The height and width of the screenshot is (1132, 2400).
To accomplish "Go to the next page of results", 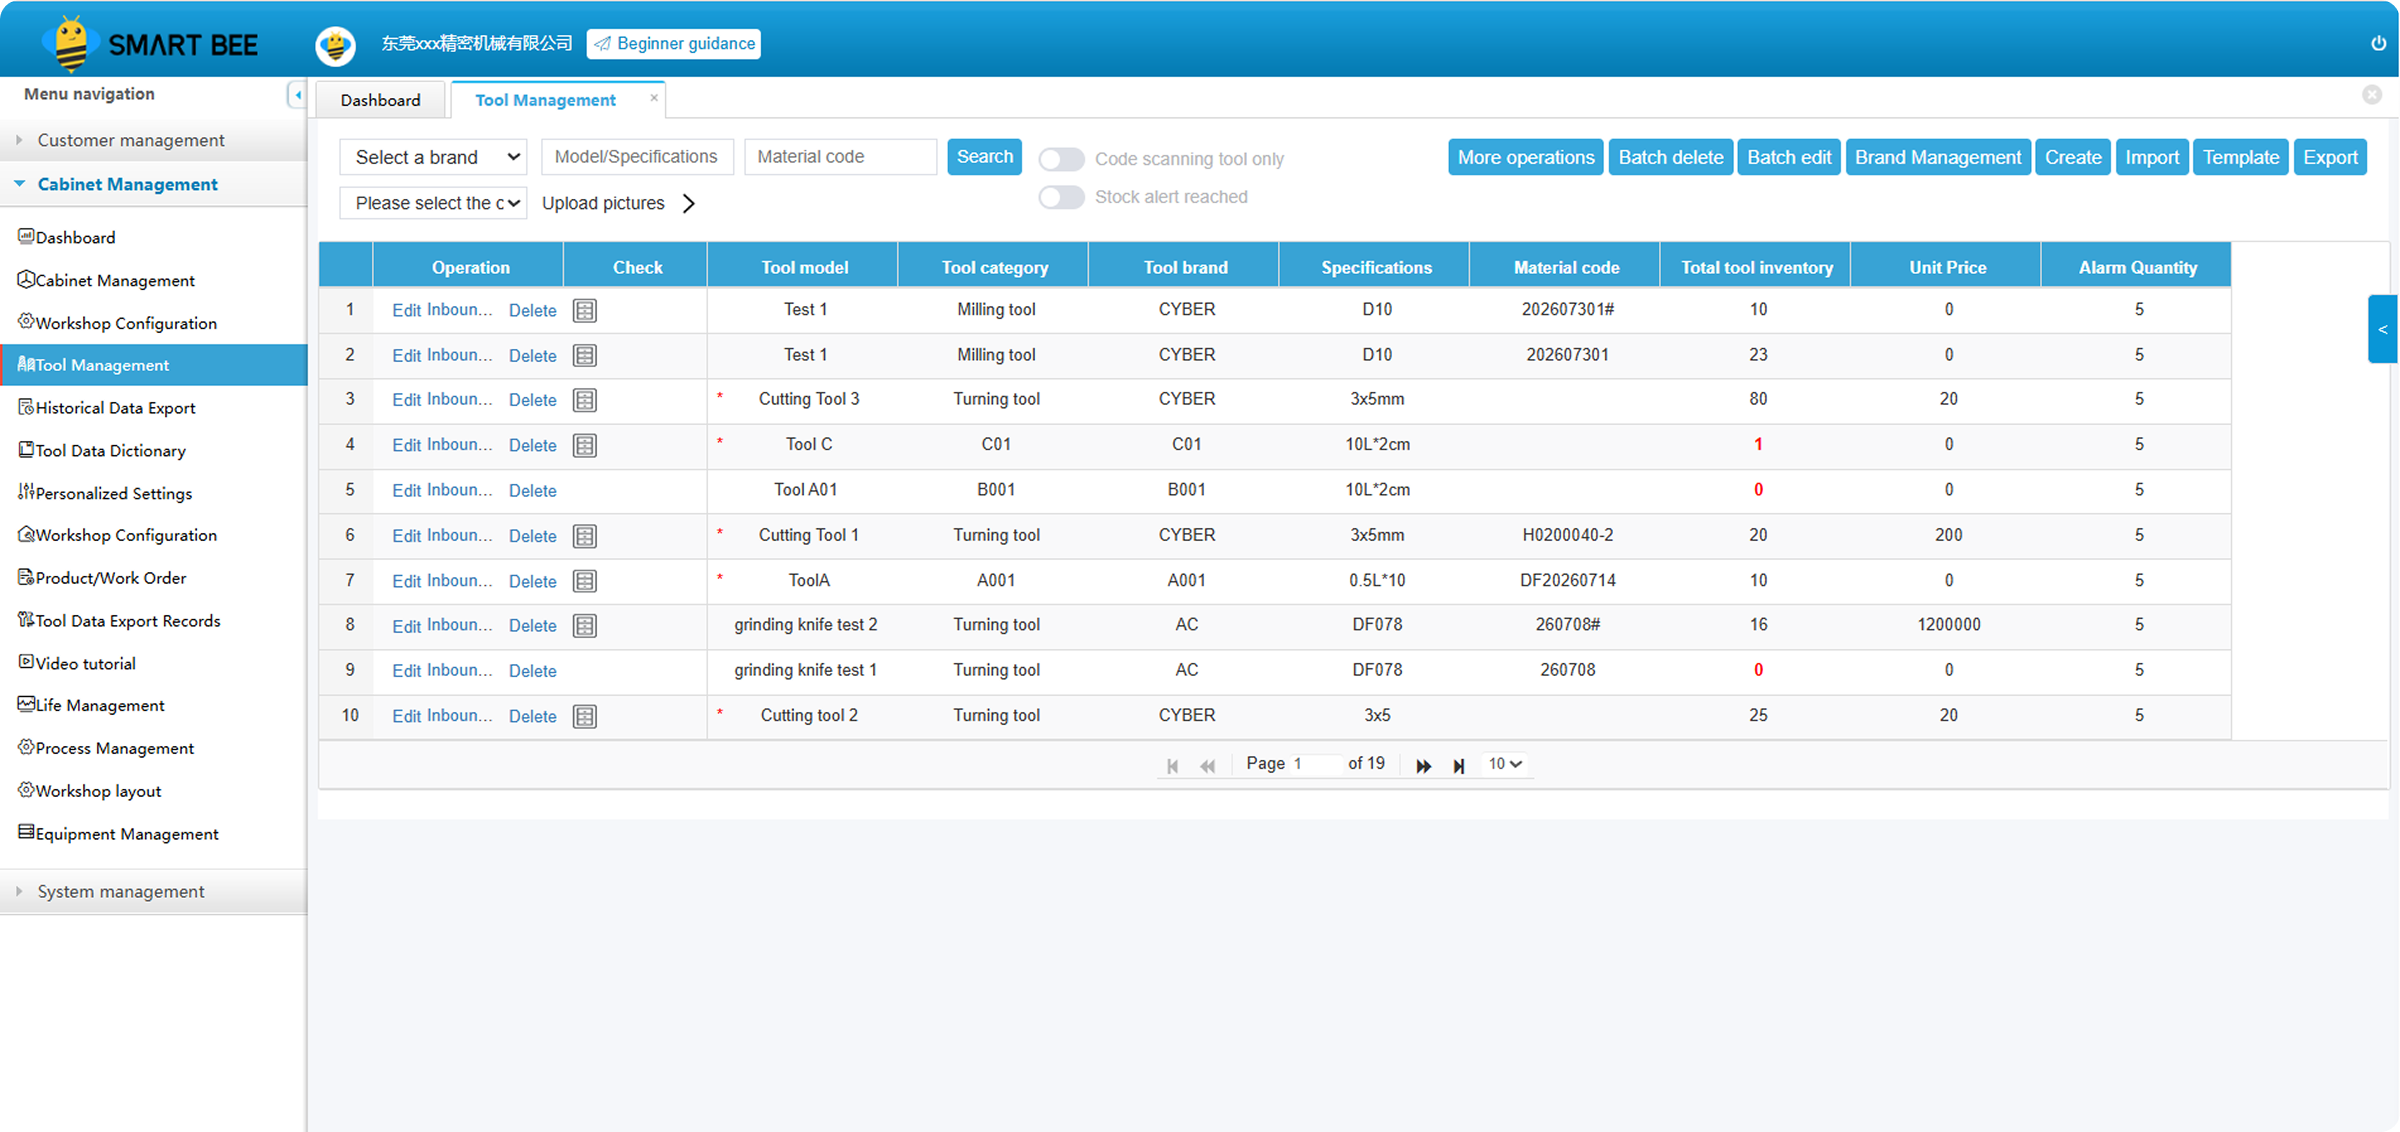I will click(x=1423, y=765).
